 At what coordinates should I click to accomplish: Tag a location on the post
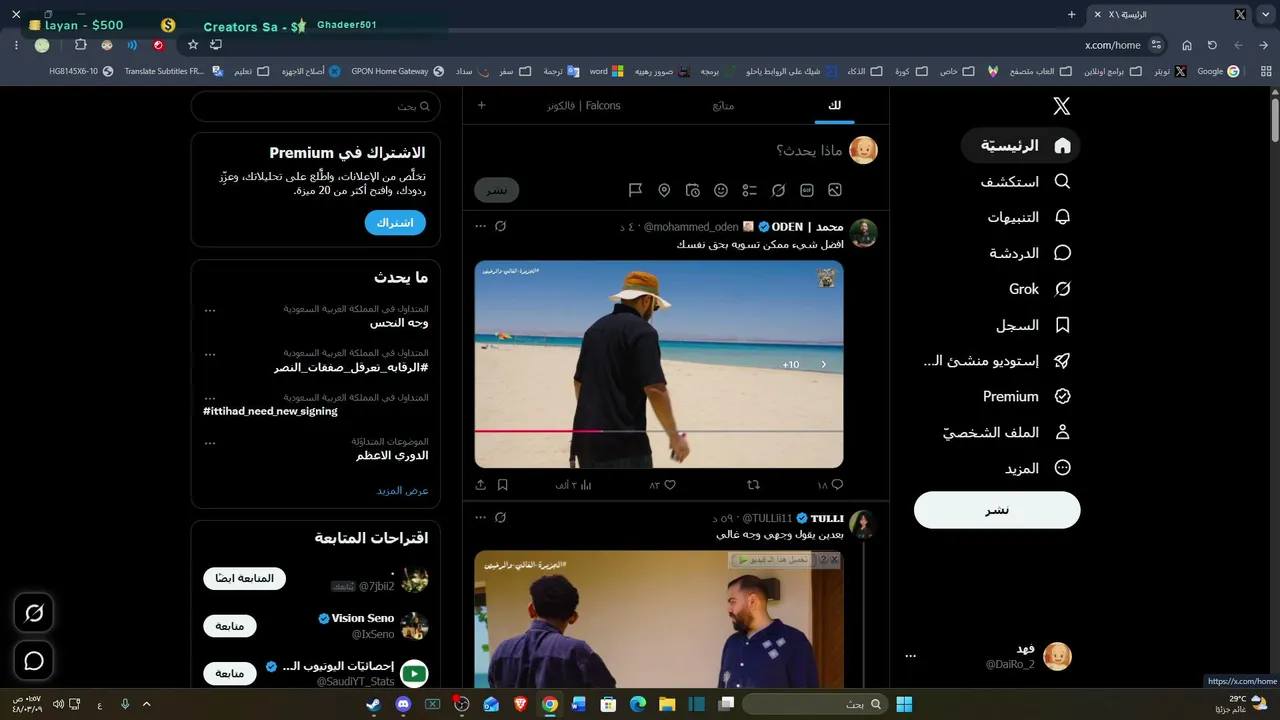(664, 190)
